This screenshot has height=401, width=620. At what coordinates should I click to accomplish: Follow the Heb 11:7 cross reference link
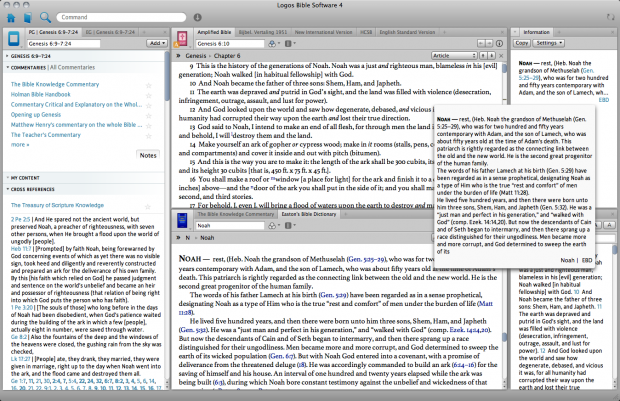coord(21,249)
